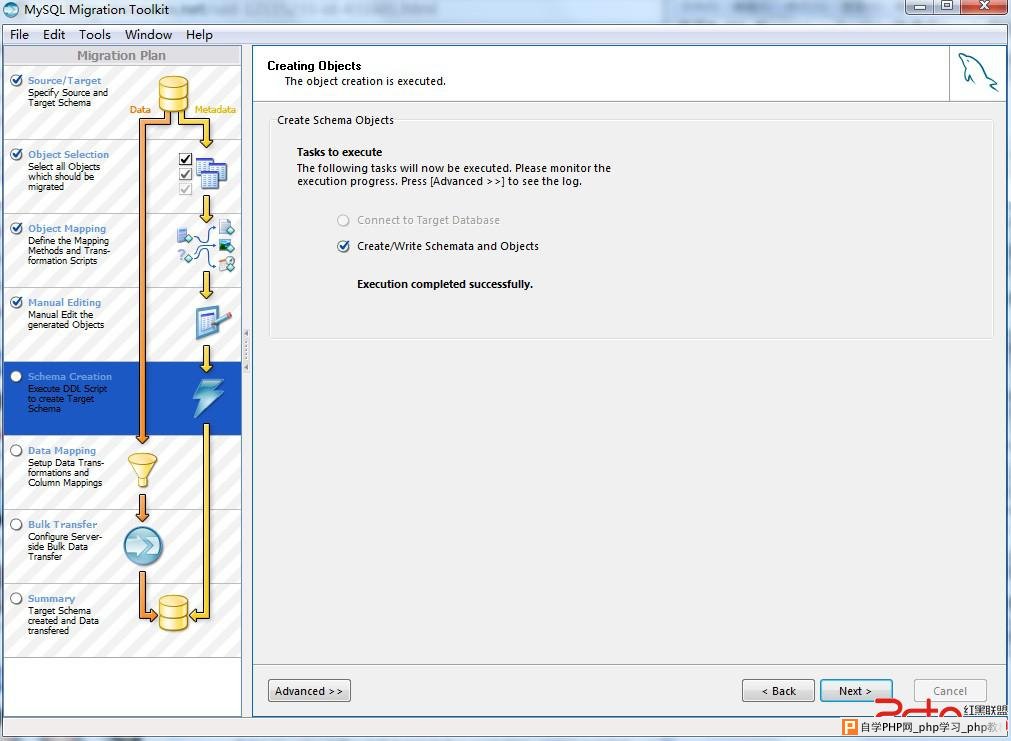Click the Cancel button
The image size is (1011, 741).
[x=950, y=691]
